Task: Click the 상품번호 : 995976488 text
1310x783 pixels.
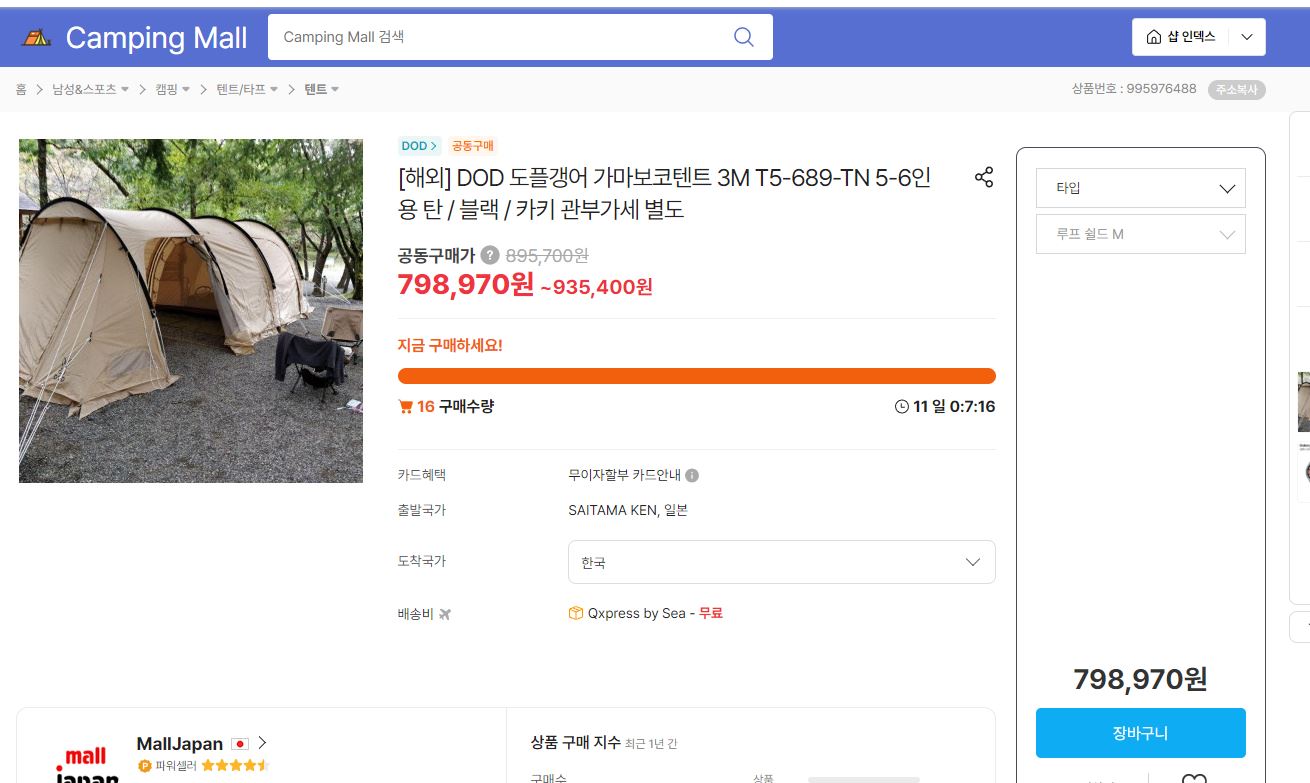Action: click(1134, 89)
